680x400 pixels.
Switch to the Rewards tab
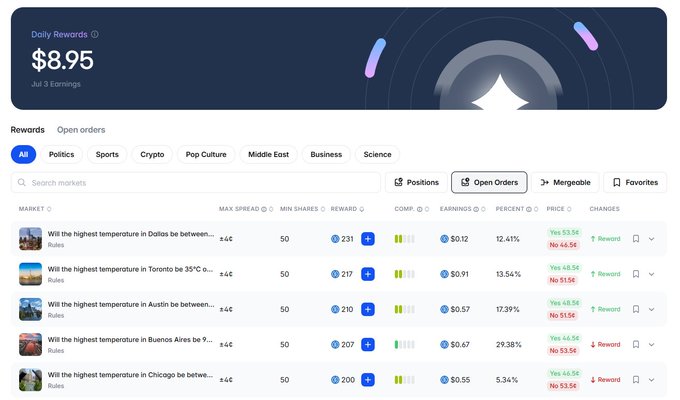(28, 130)
